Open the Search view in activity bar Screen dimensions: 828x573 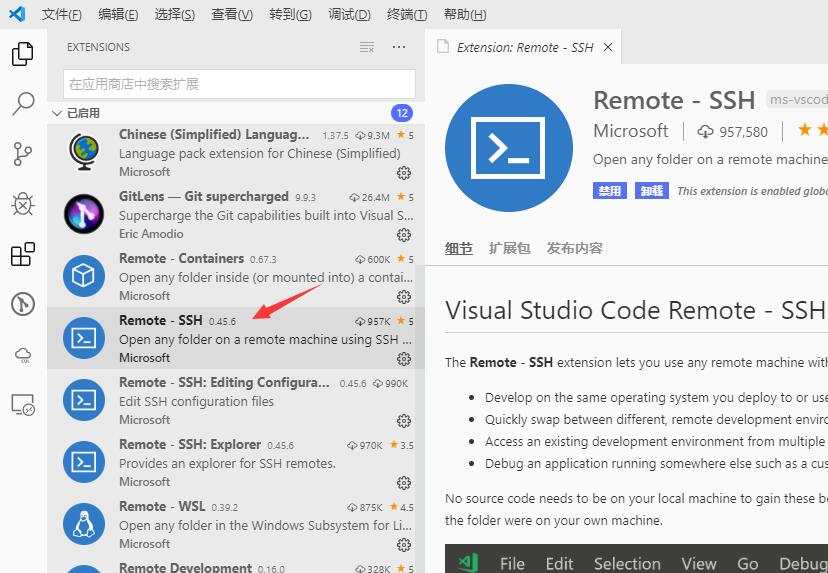(x=23, y=104)
